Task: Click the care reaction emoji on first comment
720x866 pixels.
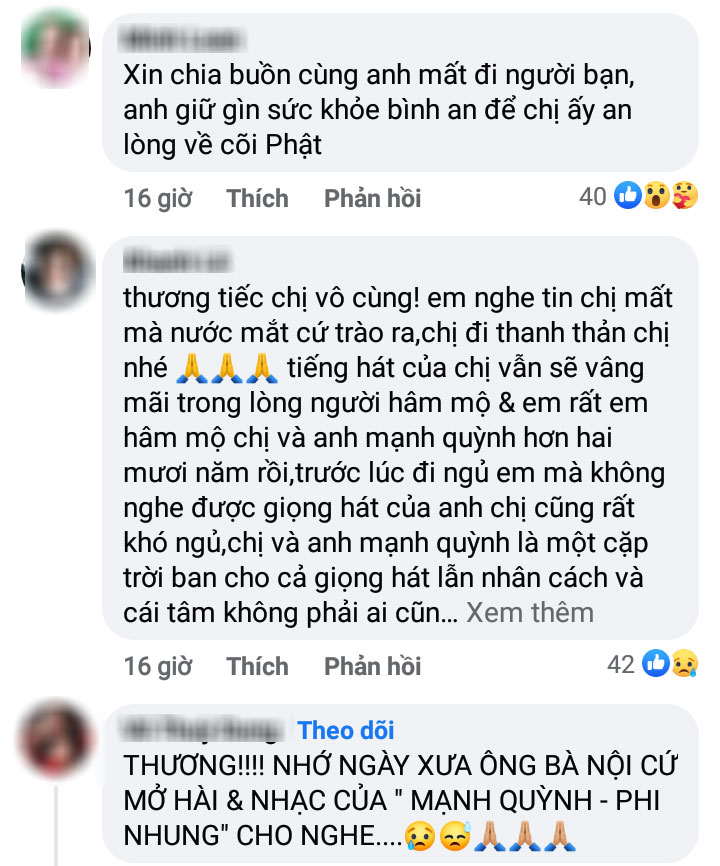Action: click(685, 195)
